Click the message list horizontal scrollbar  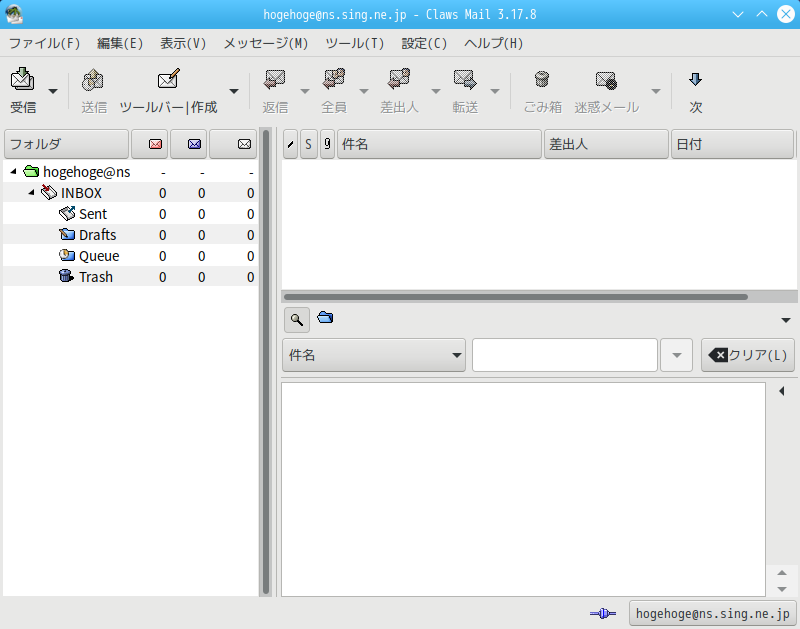click(515, 297)
